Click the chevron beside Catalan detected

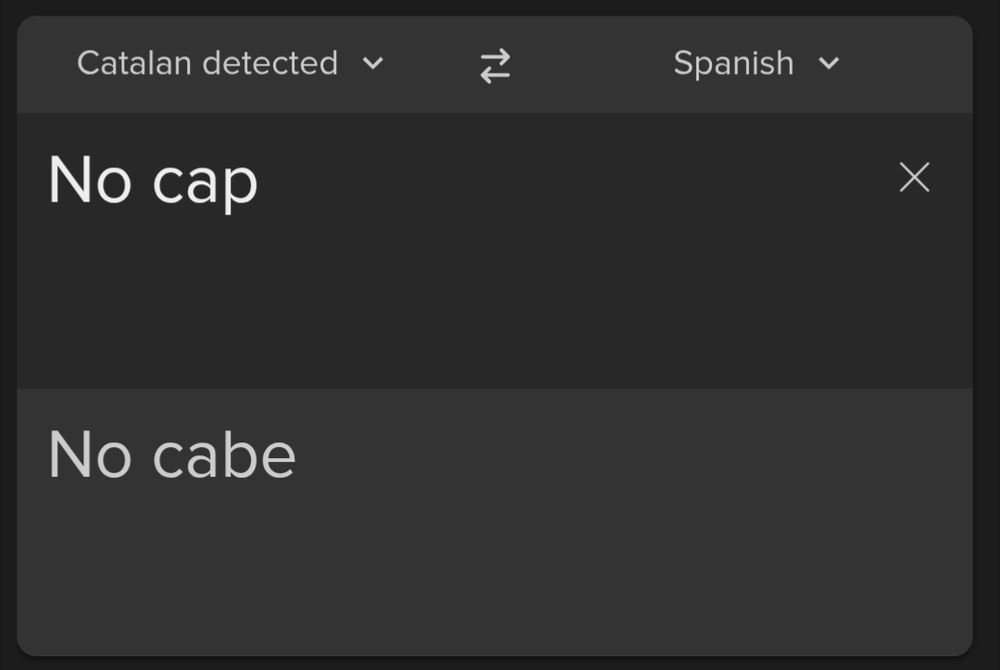(x=374, y=64)
